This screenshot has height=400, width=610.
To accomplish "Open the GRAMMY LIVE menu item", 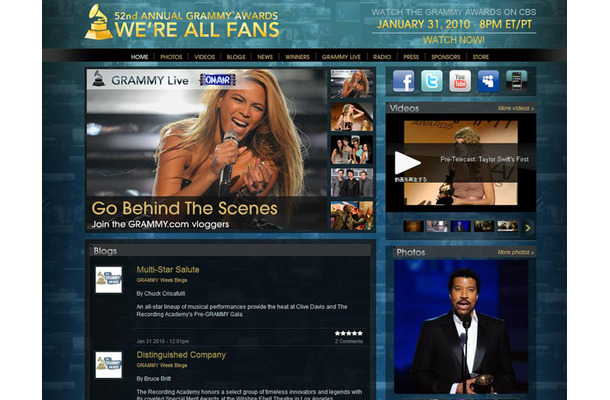I will click(341, 57).
